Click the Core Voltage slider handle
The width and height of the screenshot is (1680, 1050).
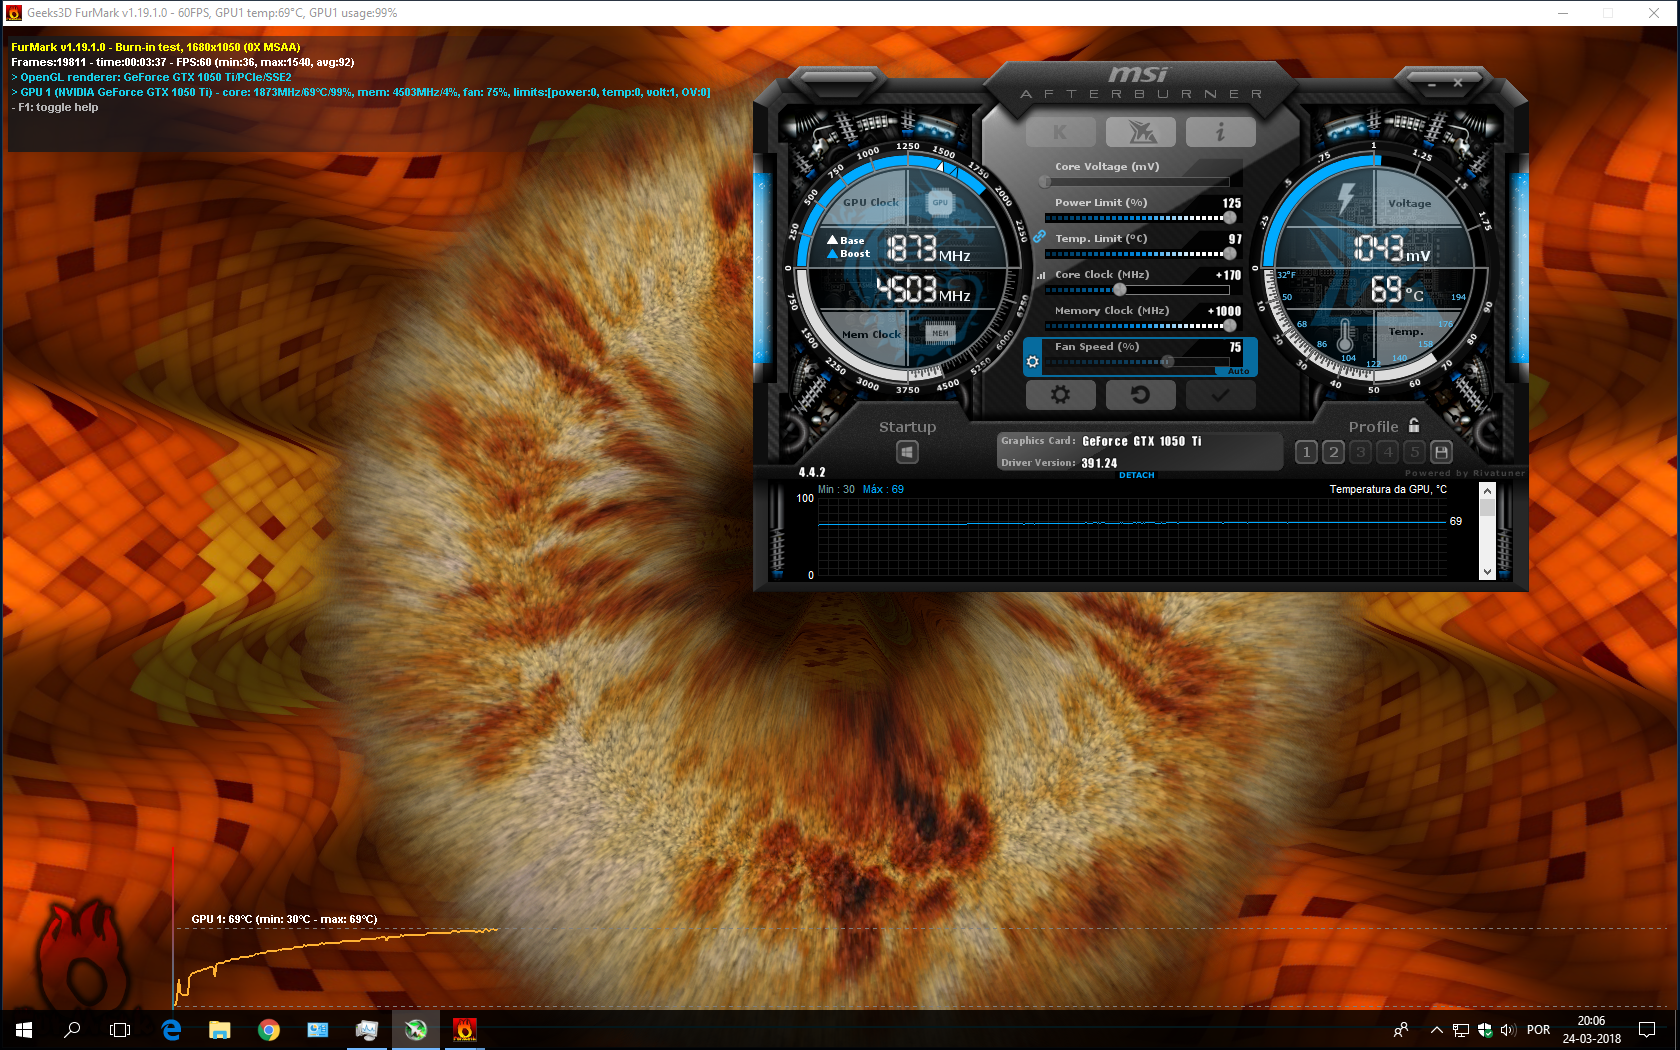[x=1045, y=182]
